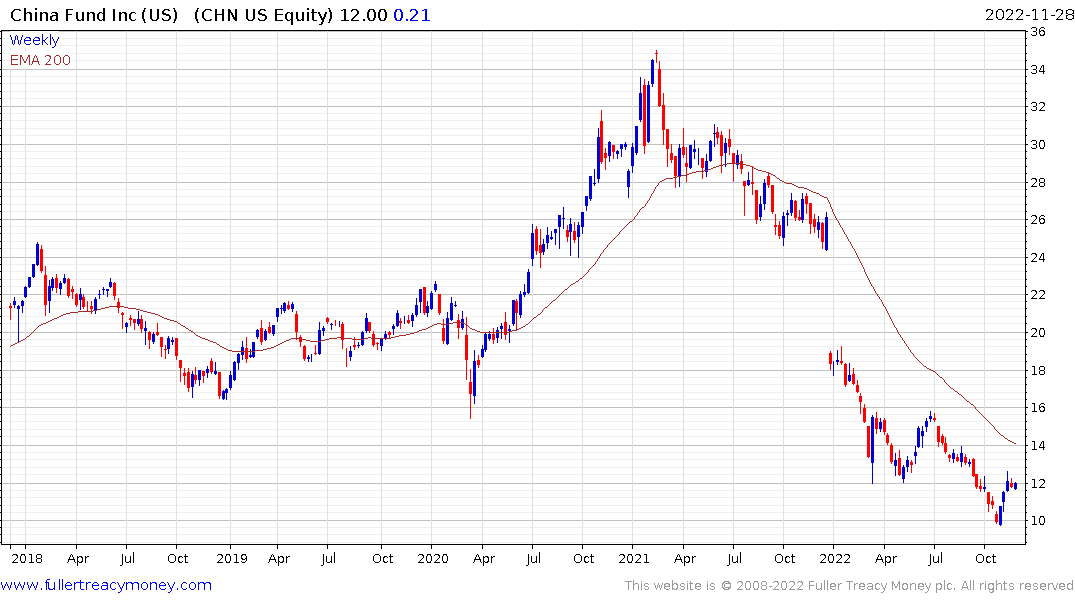Click the '2021' x-axis label
Screen dimensions: 1075x600
click(633, 559)
